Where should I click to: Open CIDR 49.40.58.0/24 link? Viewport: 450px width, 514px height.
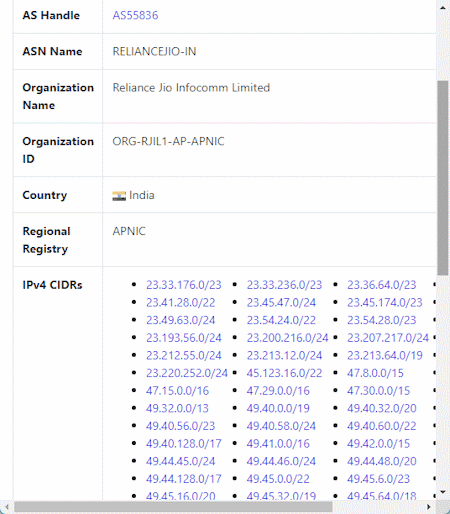[x=281, y=426]
